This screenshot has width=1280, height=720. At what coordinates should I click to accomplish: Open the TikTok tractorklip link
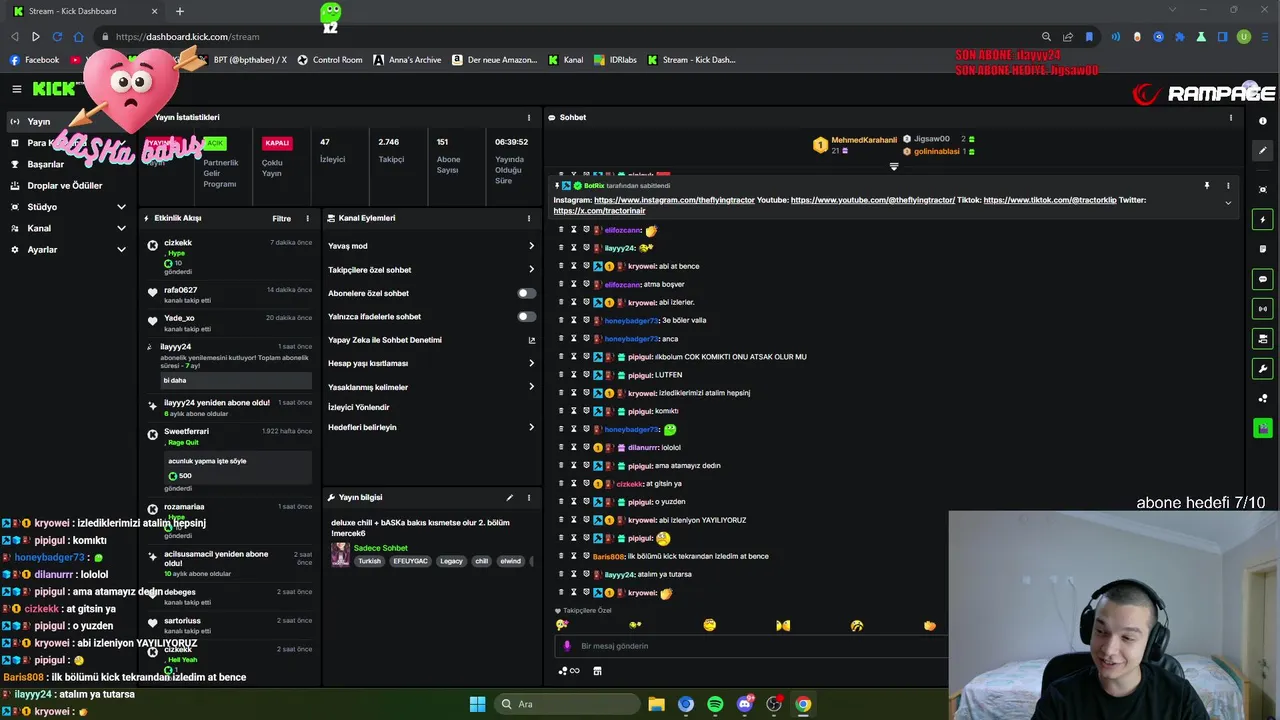1050,200
